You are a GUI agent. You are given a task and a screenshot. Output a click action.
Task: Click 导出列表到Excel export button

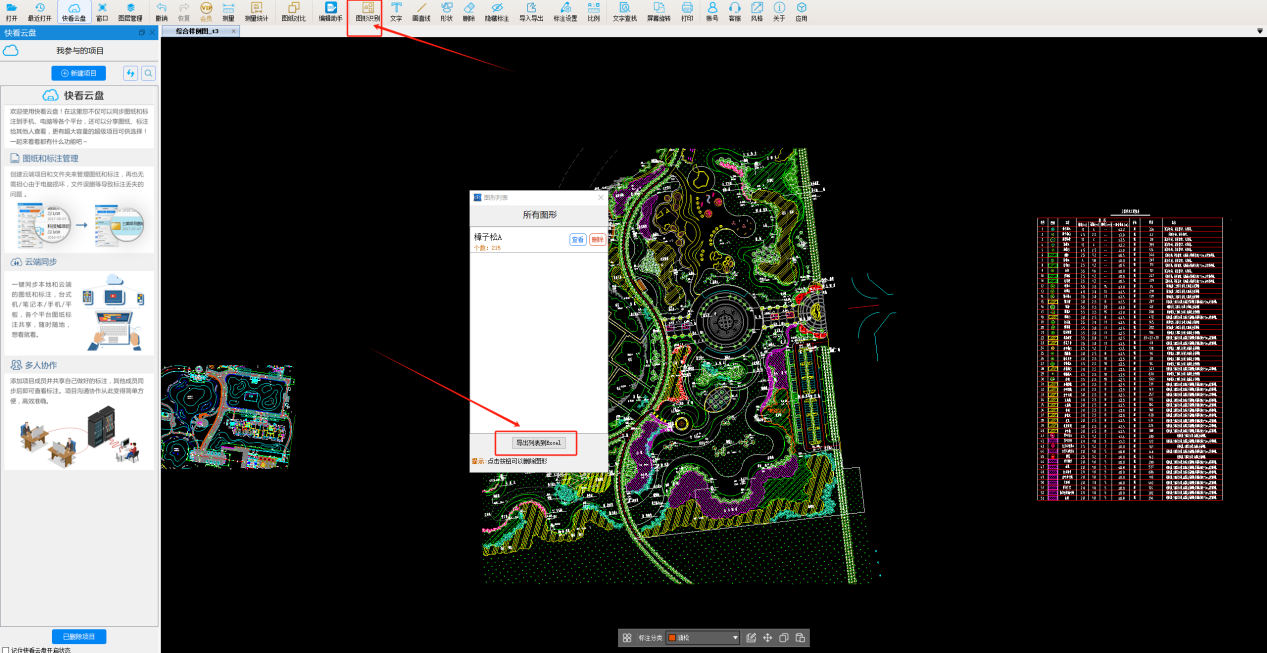[540, 442]
